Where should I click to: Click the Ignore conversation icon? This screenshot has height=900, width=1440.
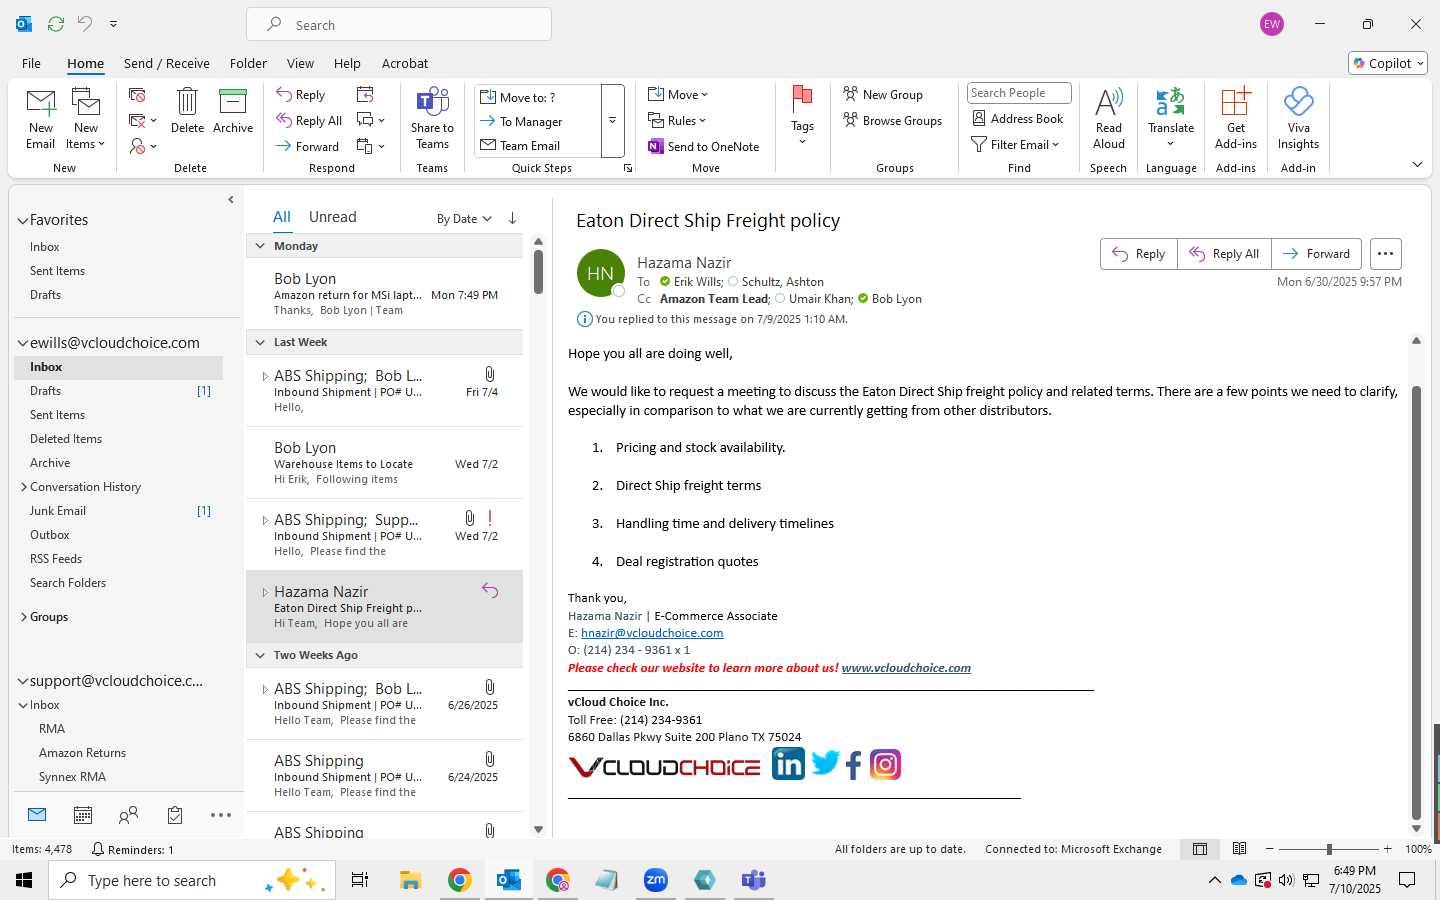tap(138, 95)
